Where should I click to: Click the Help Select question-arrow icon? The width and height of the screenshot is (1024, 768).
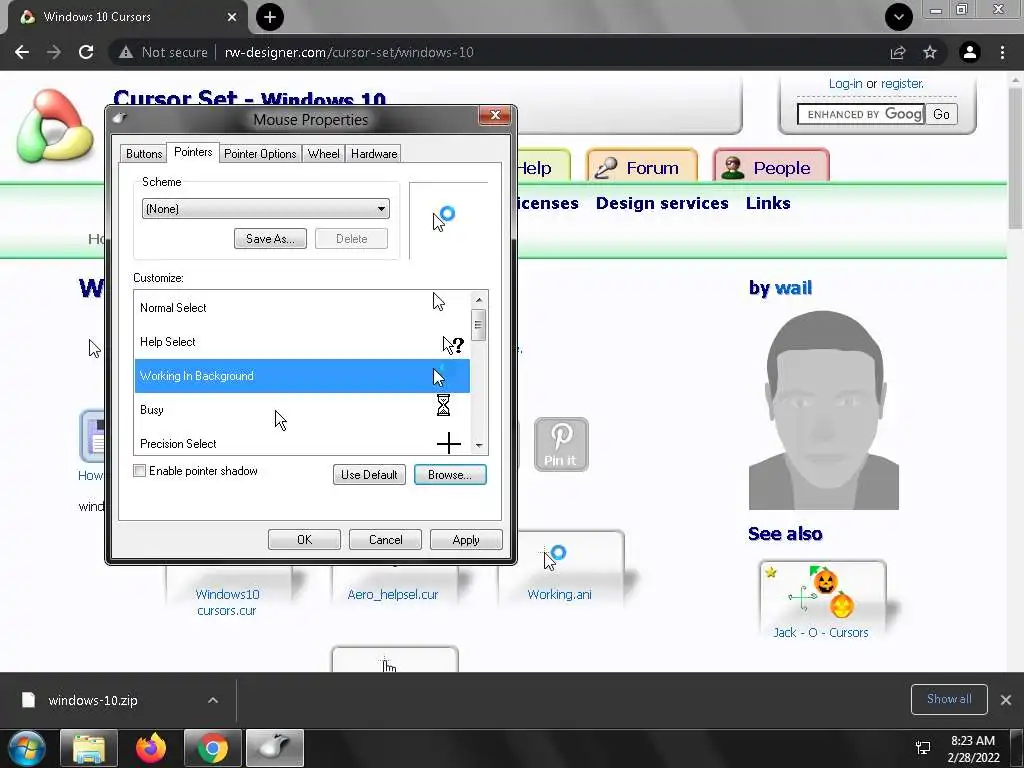(x=453, y=345)
